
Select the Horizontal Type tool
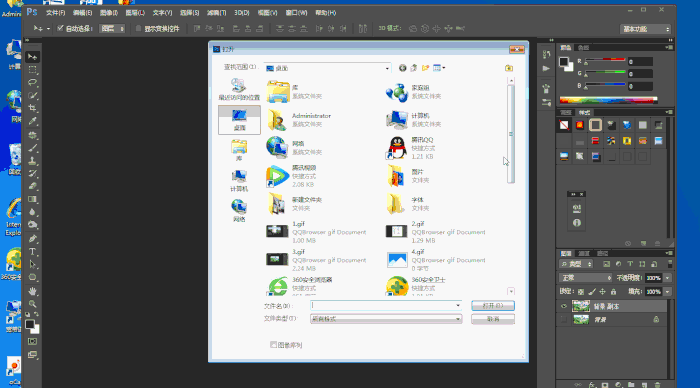[x=32, y=251]
